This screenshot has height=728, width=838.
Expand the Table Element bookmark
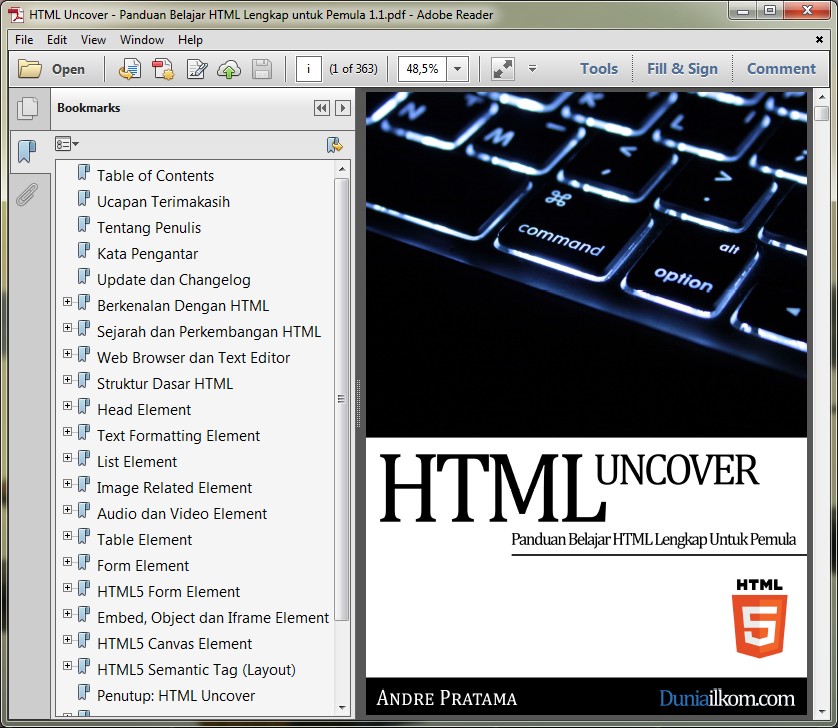67,536
